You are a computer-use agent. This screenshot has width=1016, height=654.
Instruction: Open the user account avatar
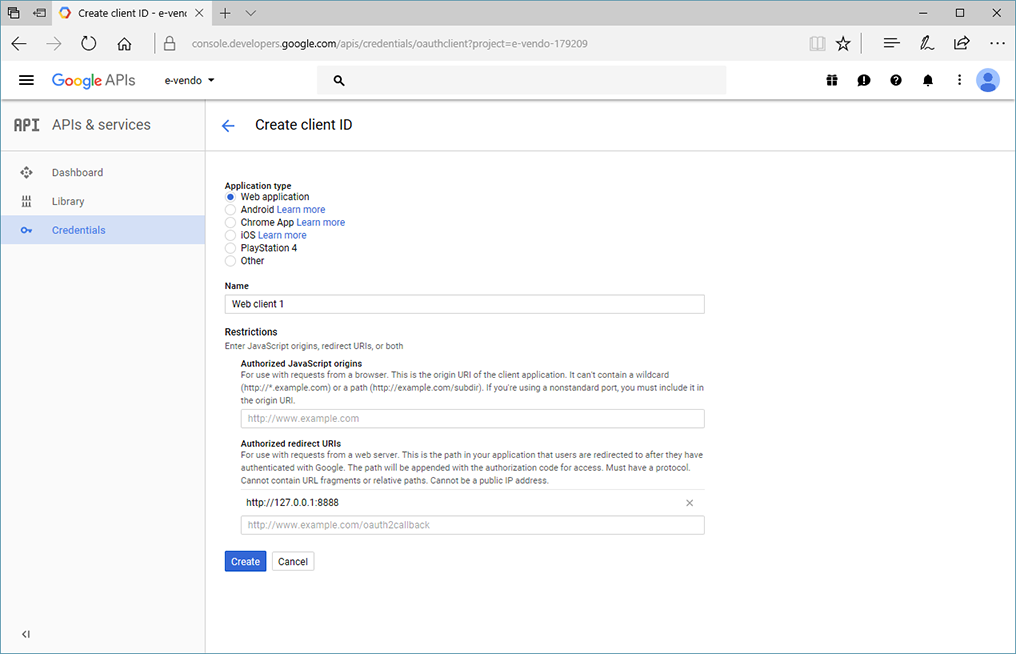(x=988, y=80)
